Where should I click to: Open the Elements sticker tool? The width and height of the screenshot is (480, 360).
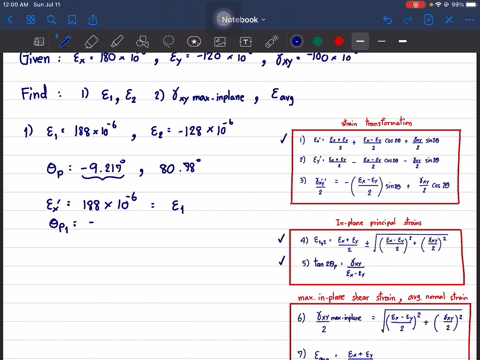(194, 42)
